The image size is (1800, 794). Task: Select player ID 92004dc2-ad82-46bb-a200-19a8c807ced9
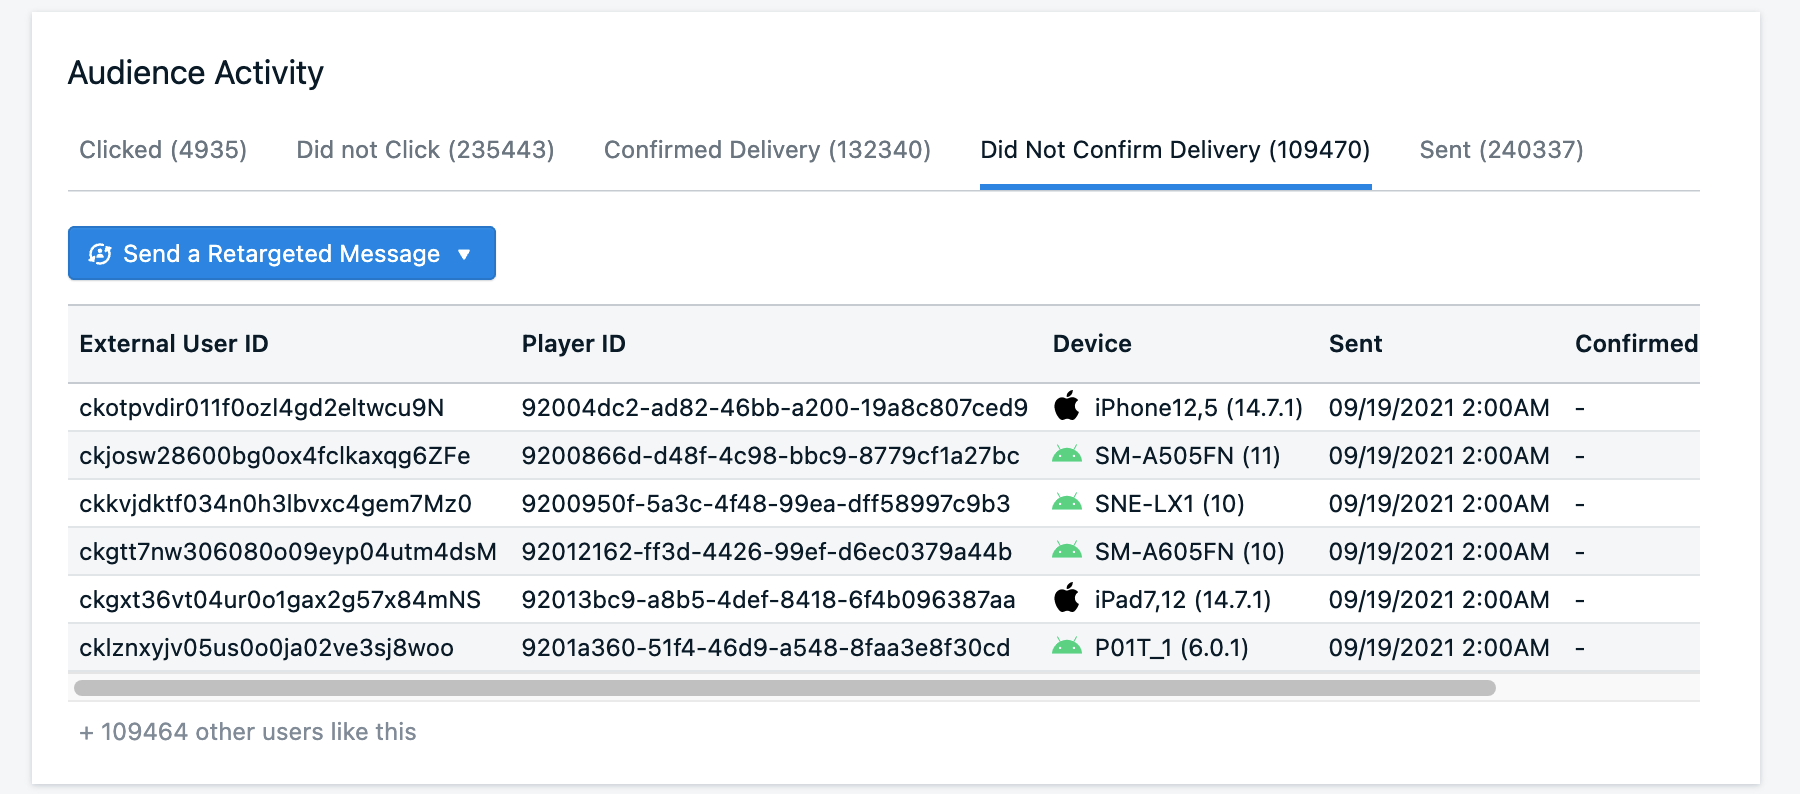point(775,408)
